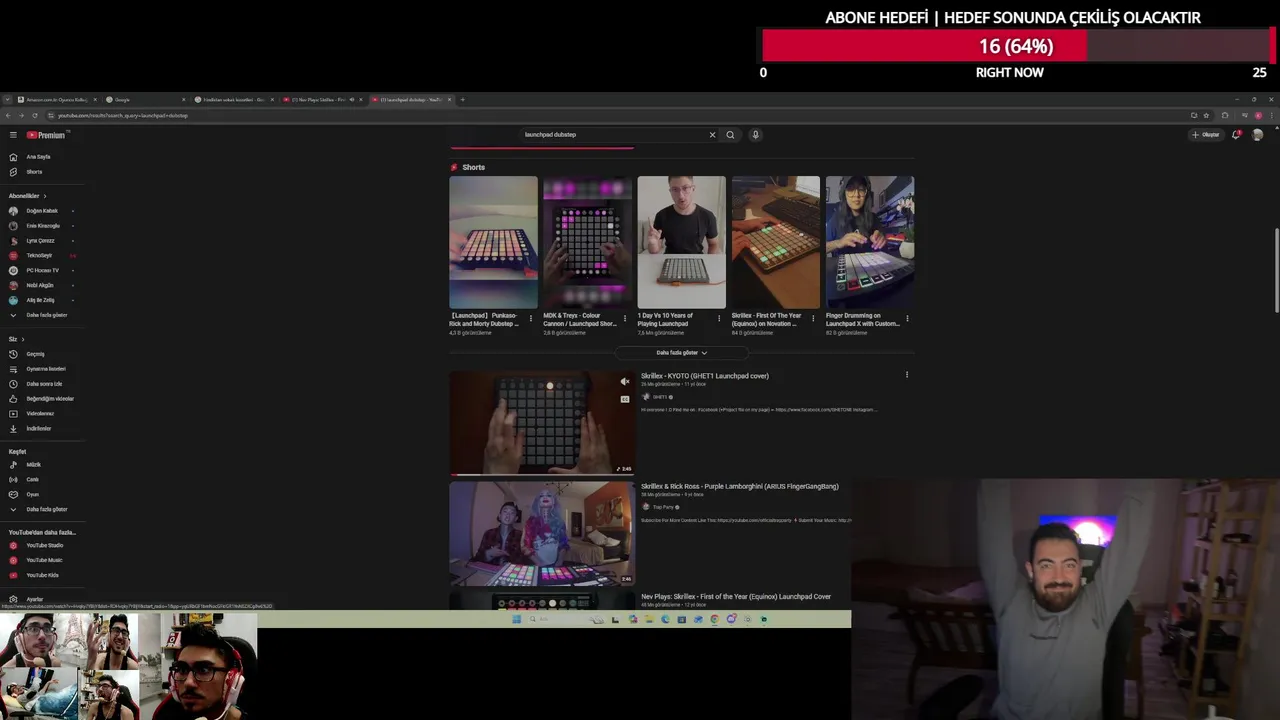The image size is (1280, 720).
Task: Open Geçmiş history in sidebar
Action: pyautogui.click(x=35, y=354)
